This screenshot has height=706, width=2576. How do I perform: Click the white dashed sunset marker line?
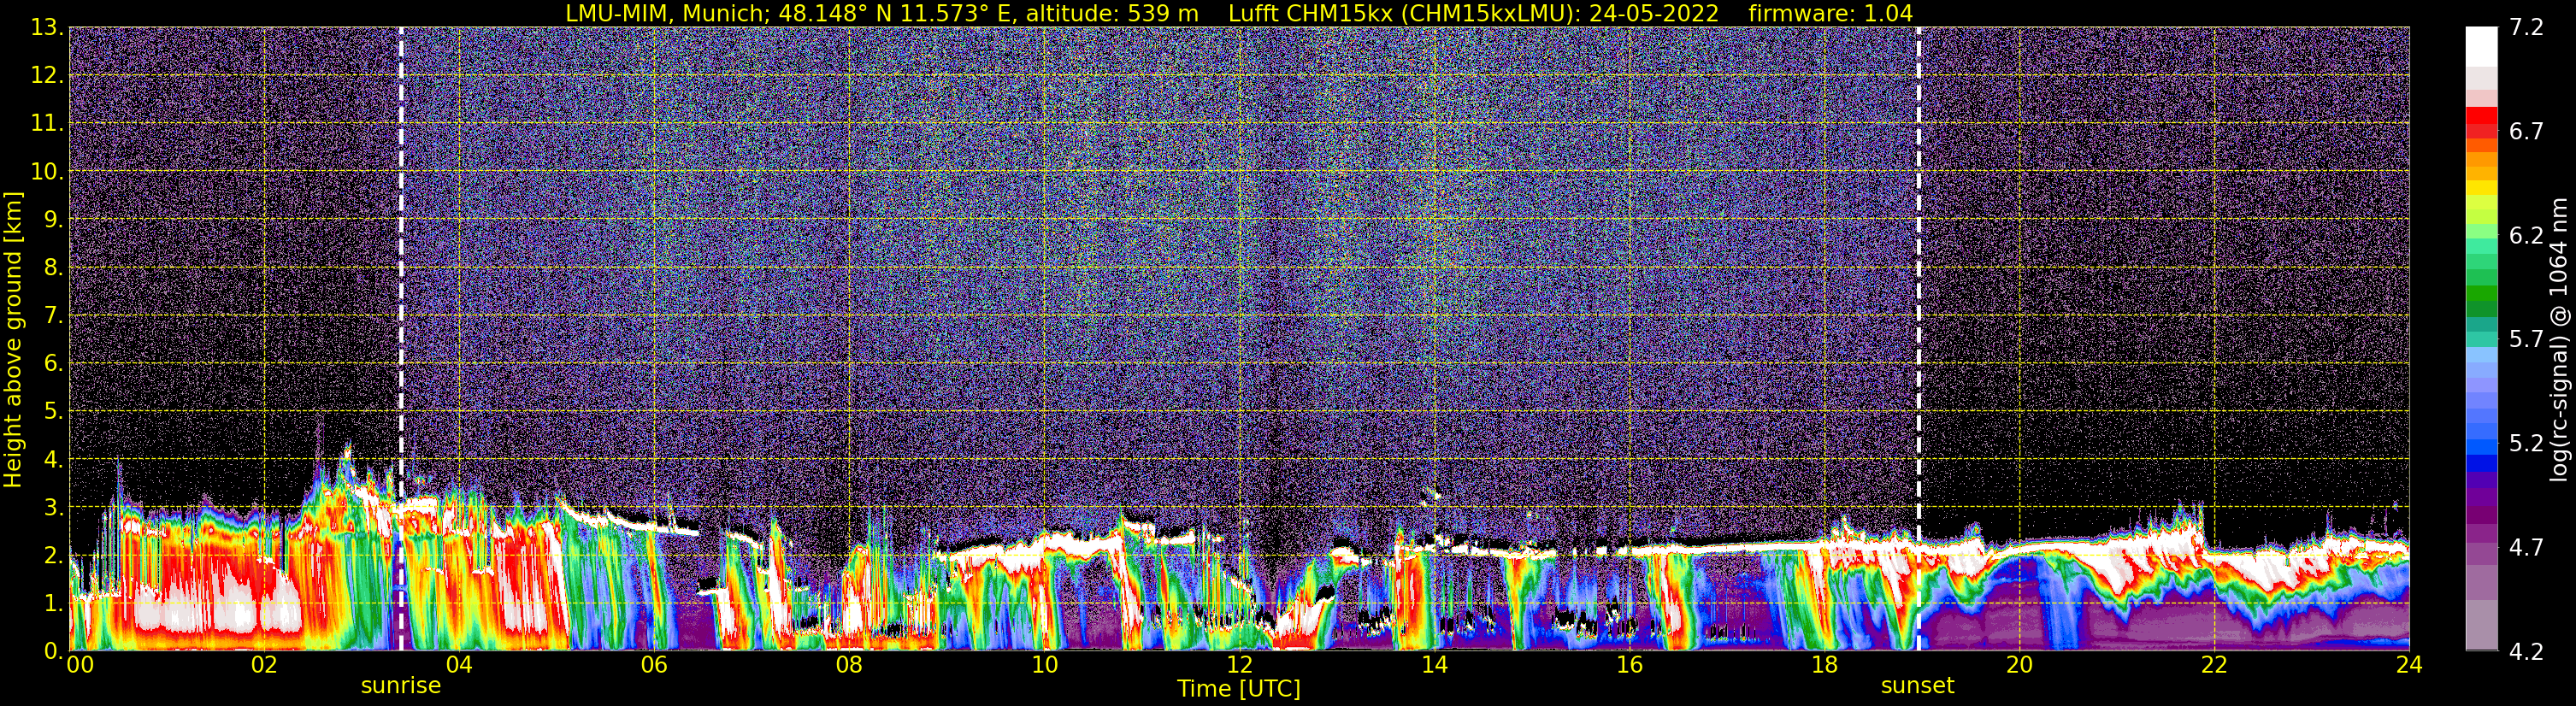click(1918, 338)
